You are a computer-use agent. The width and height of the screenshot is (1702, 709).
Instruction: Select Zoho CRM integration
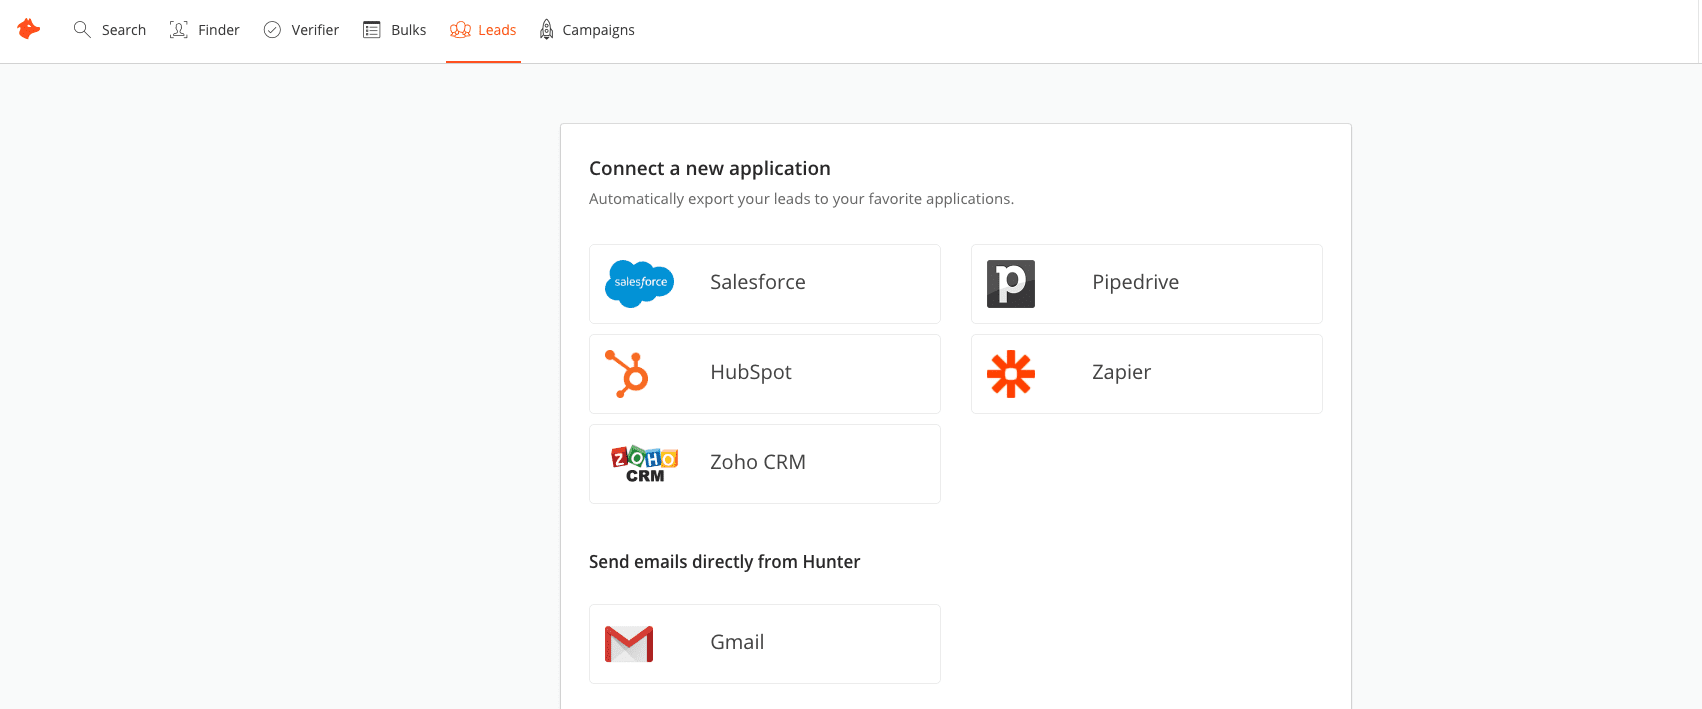765,464
